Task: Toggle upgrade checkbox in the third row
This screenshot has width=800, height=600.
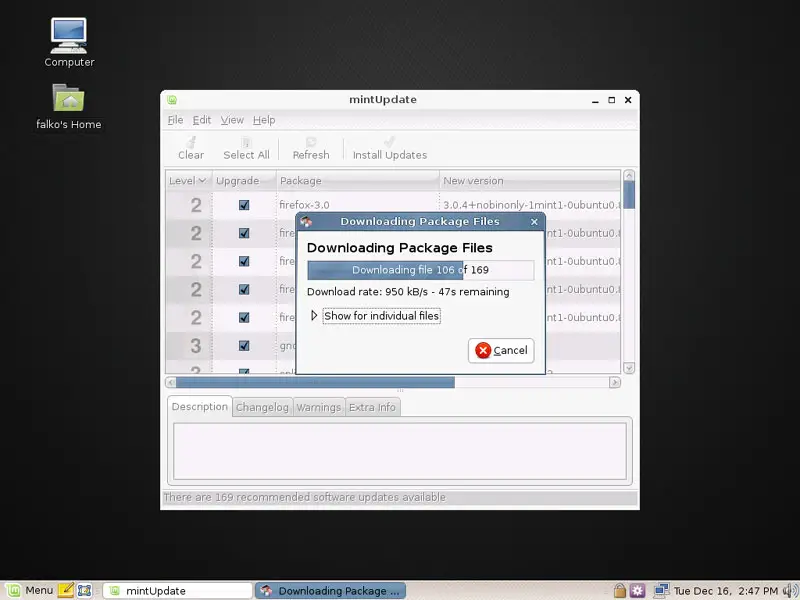Action: pos(244,261)
